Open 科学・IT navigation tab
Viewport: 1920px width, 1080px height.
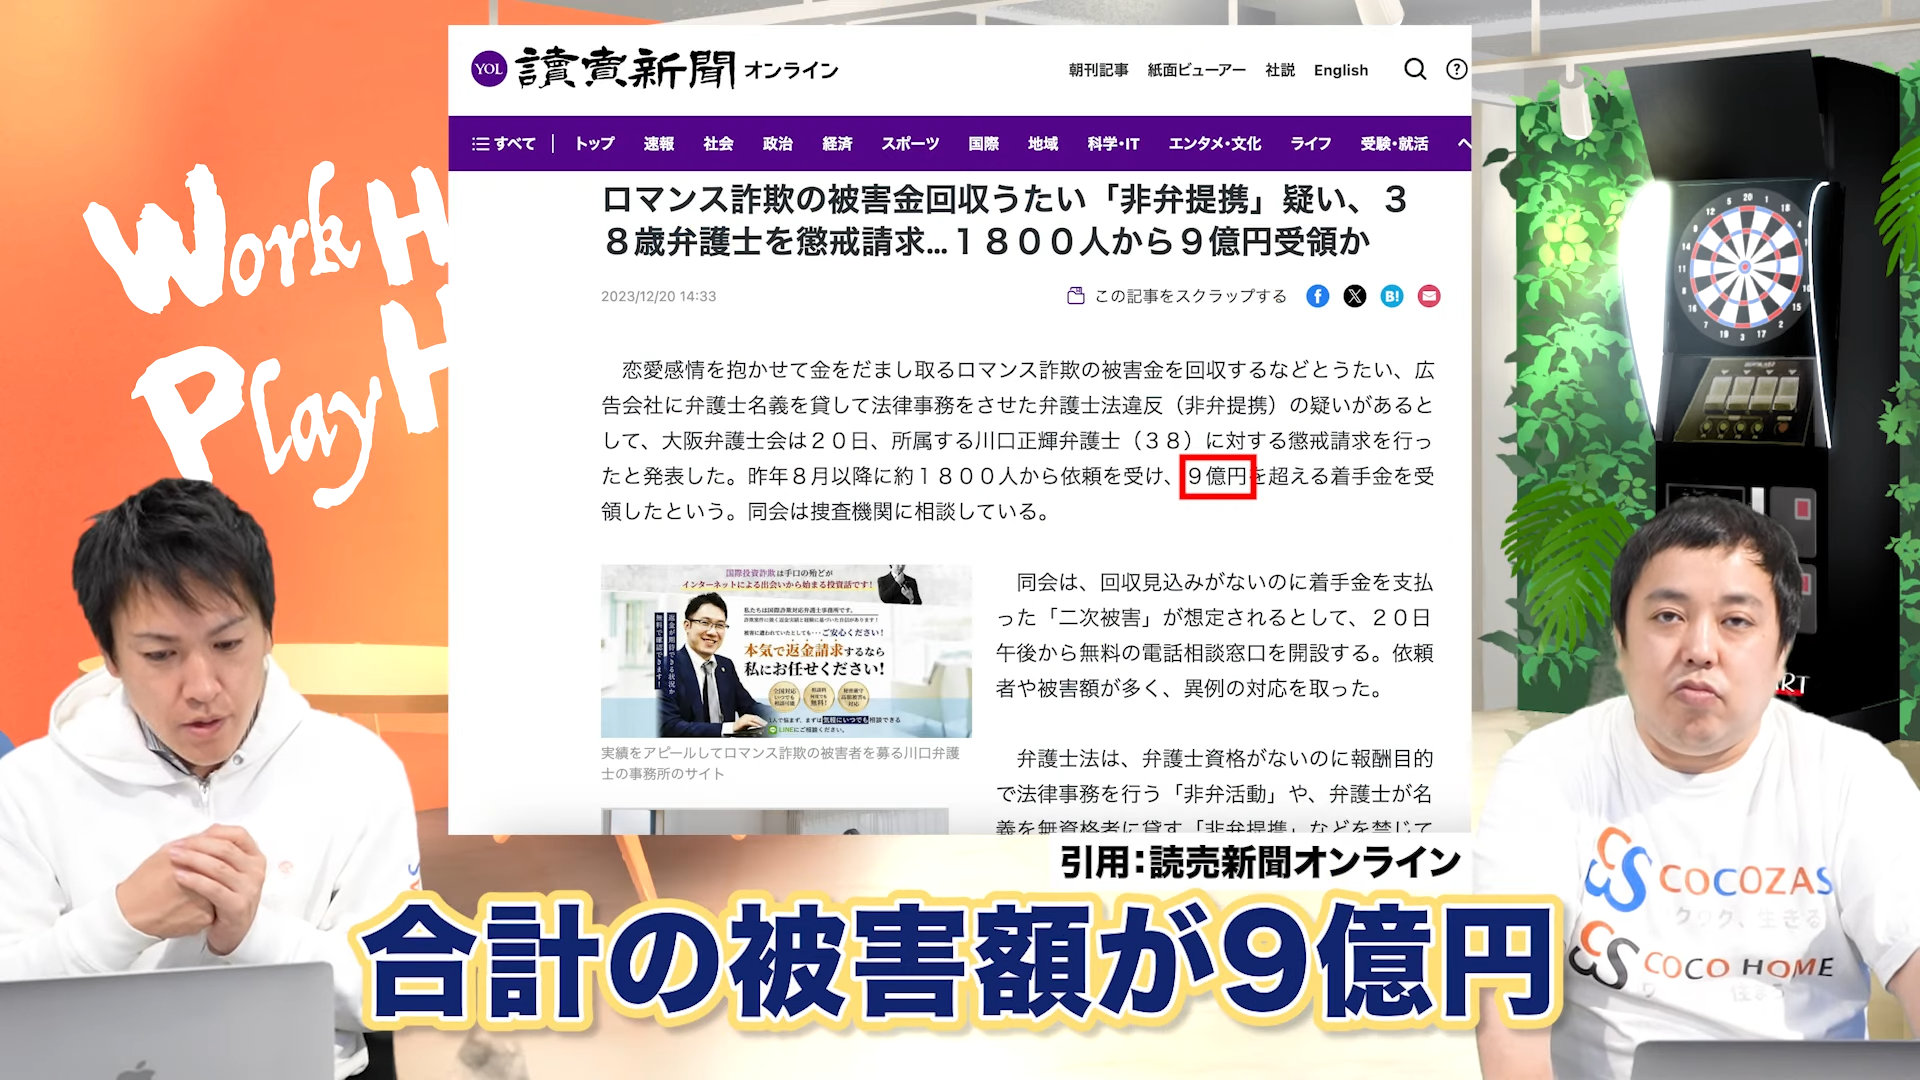1113,144
